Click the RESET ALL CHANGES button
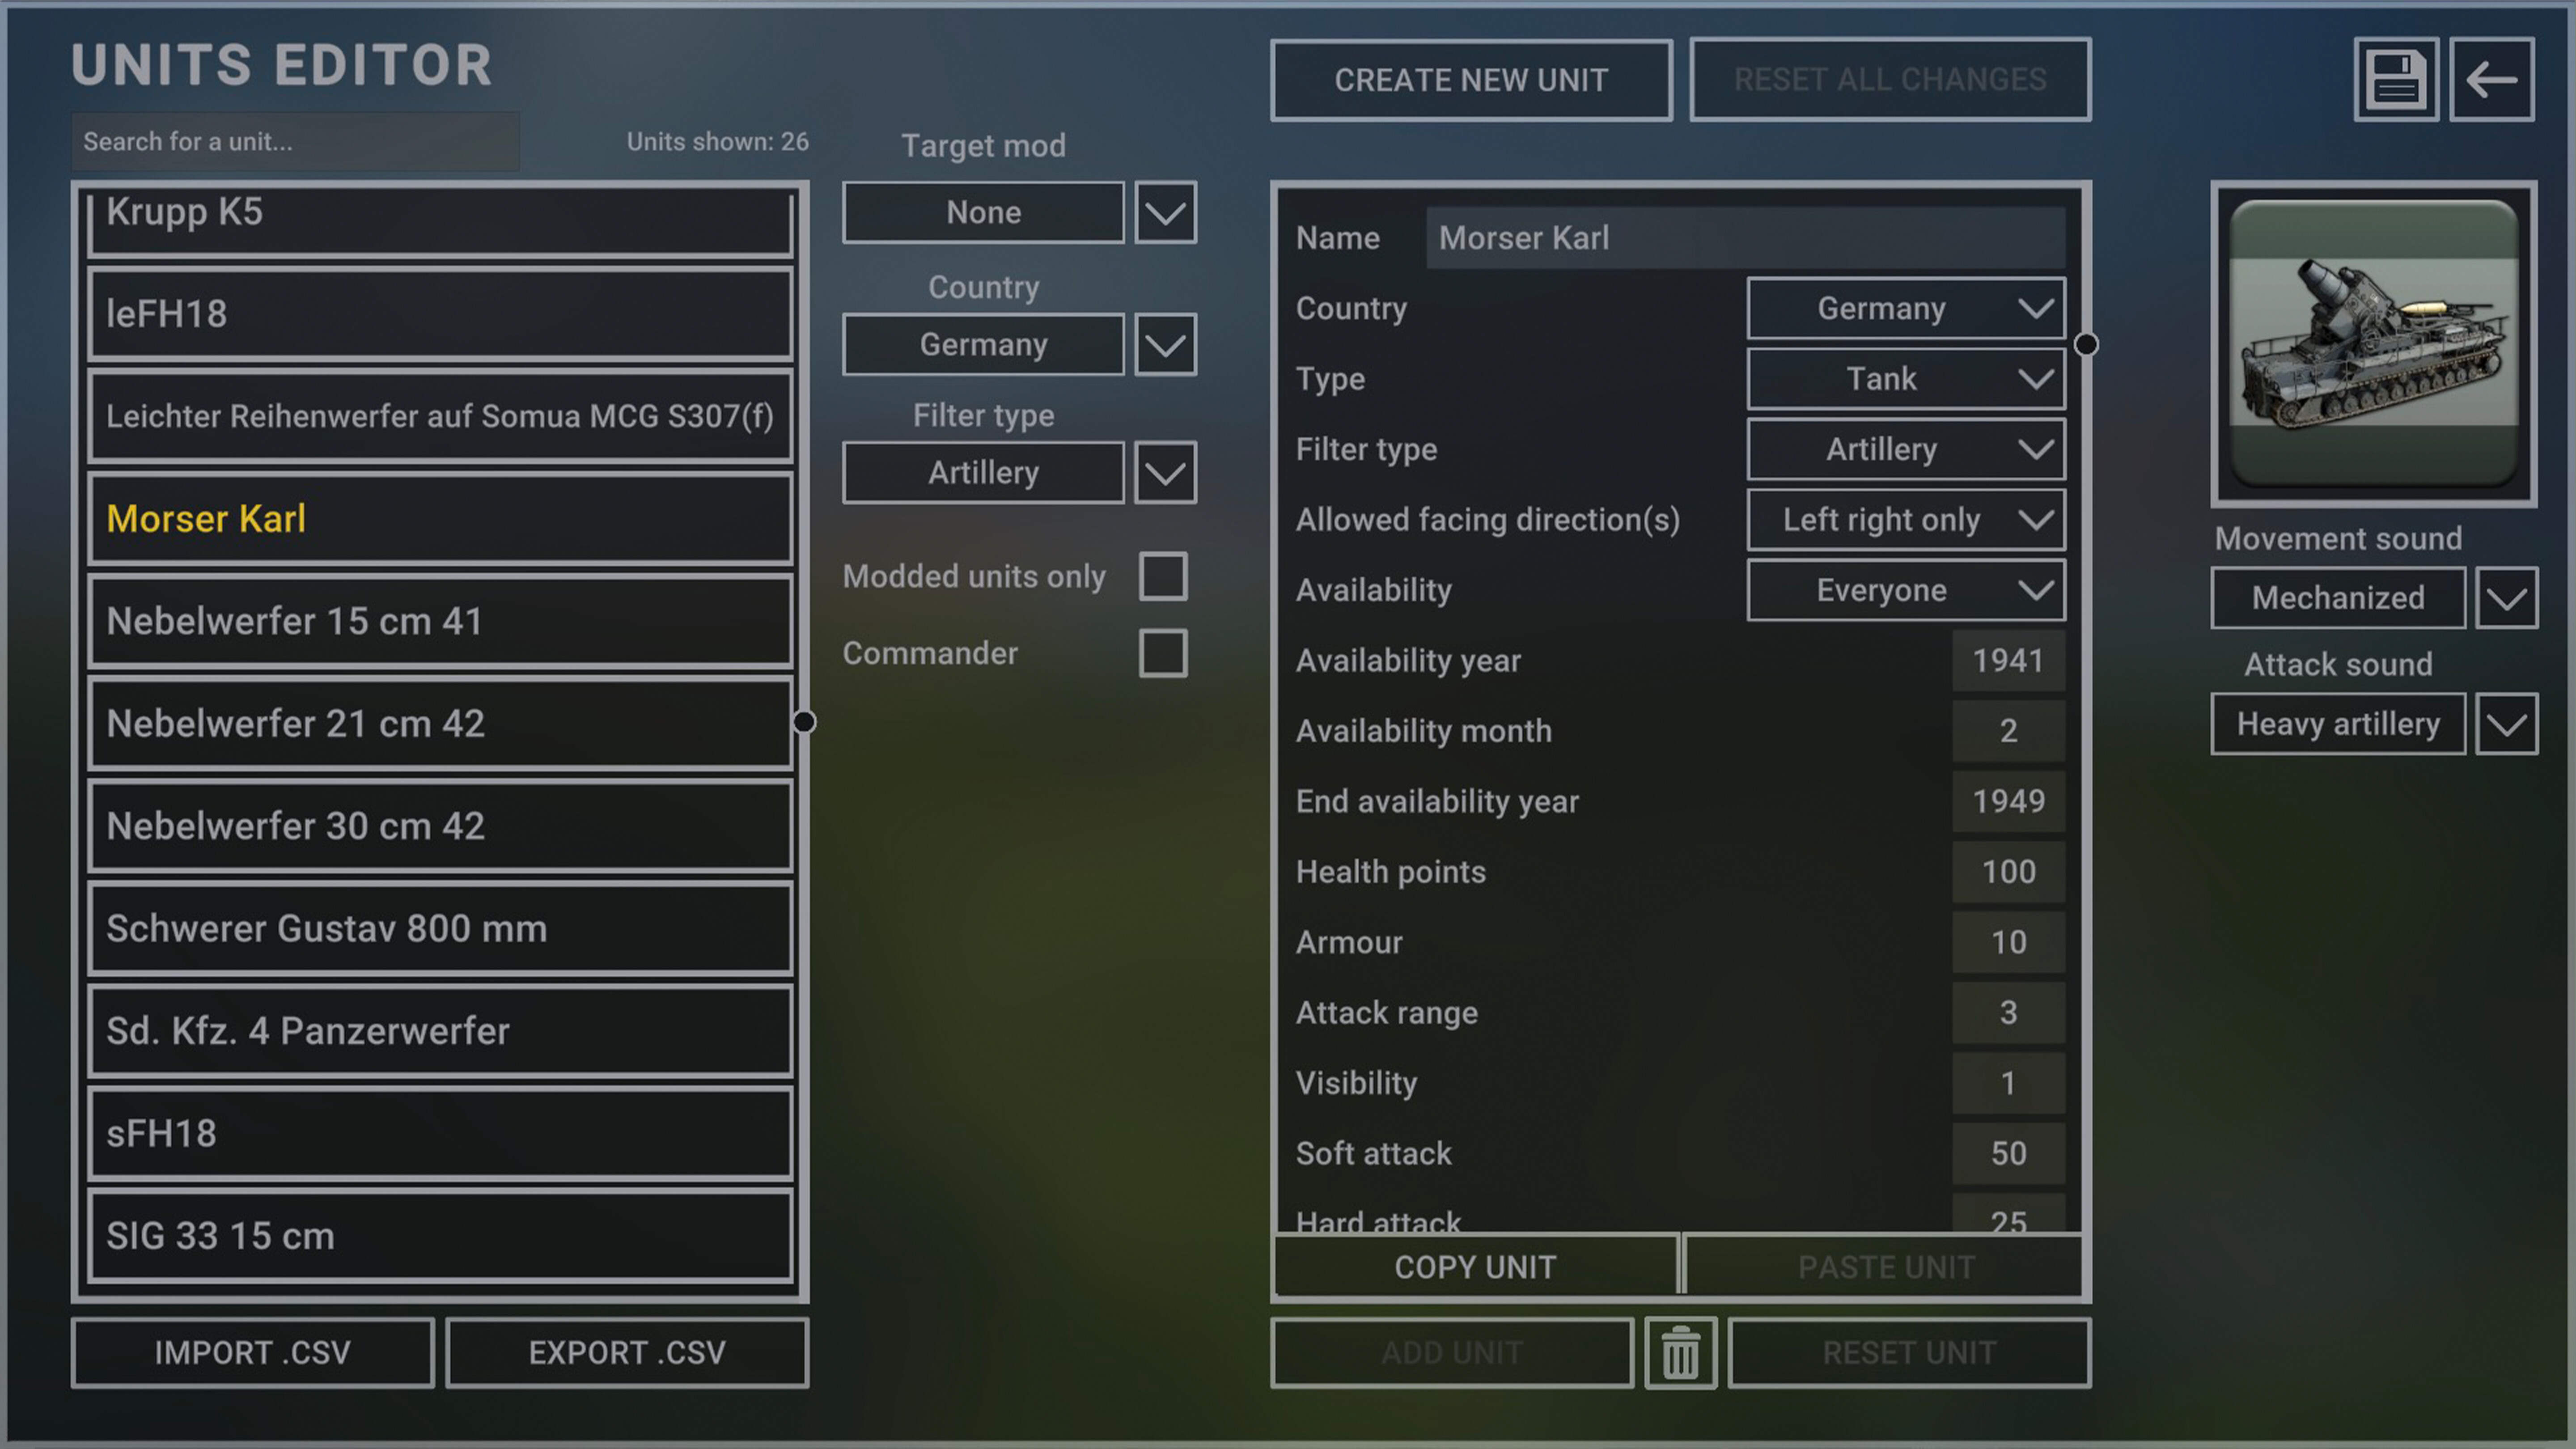 [x=1890, y=80]
